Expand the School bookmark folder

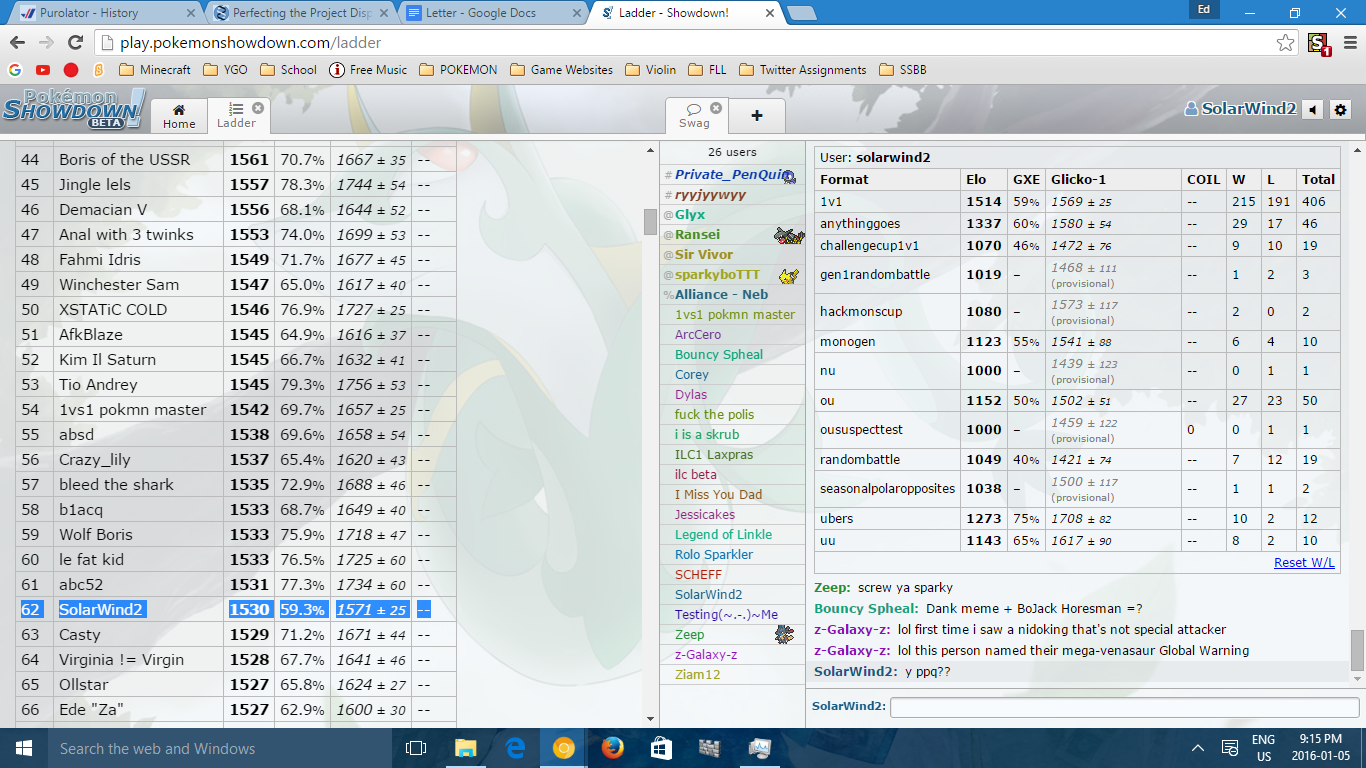287,70
